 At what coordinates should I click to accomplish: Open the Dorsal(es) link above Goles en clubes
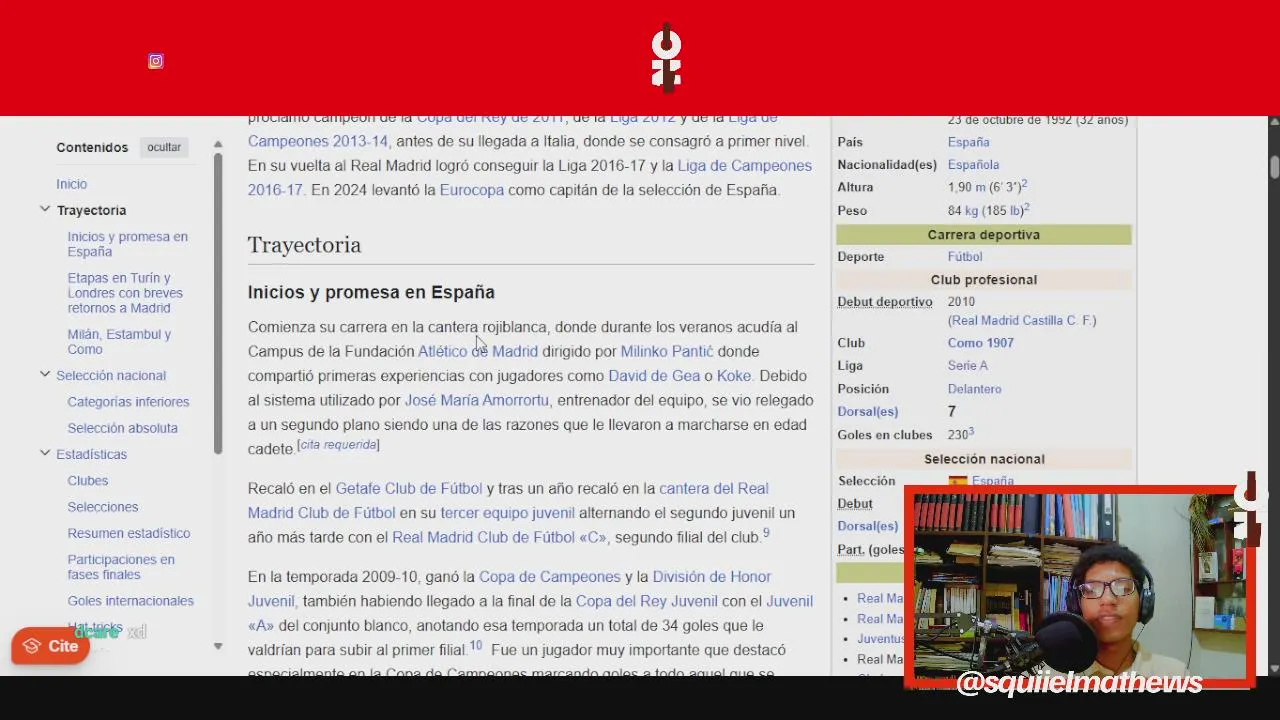[x=868, y=412]
